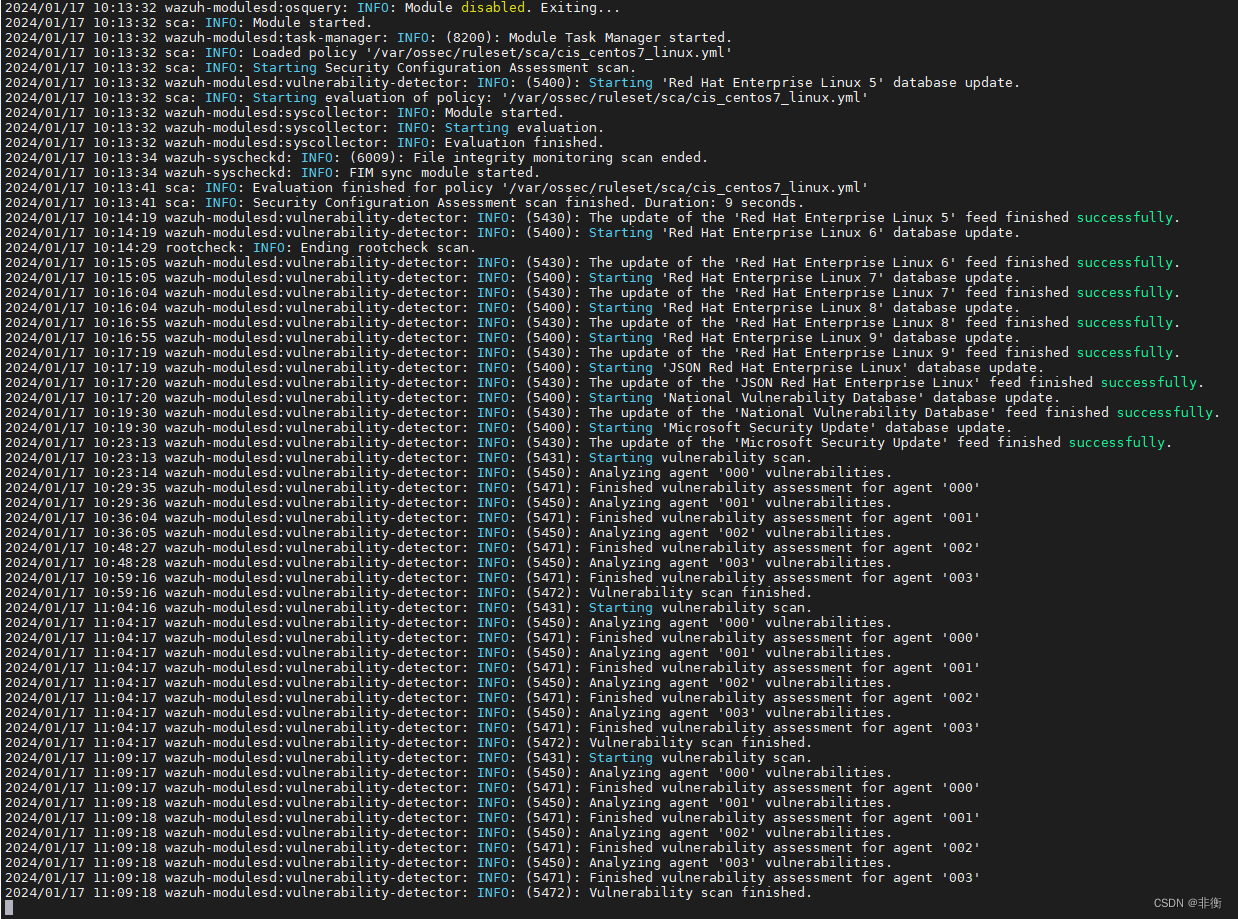Select the 10:59:16 'Vulnerability scan finished' line

tap(408, 593)
